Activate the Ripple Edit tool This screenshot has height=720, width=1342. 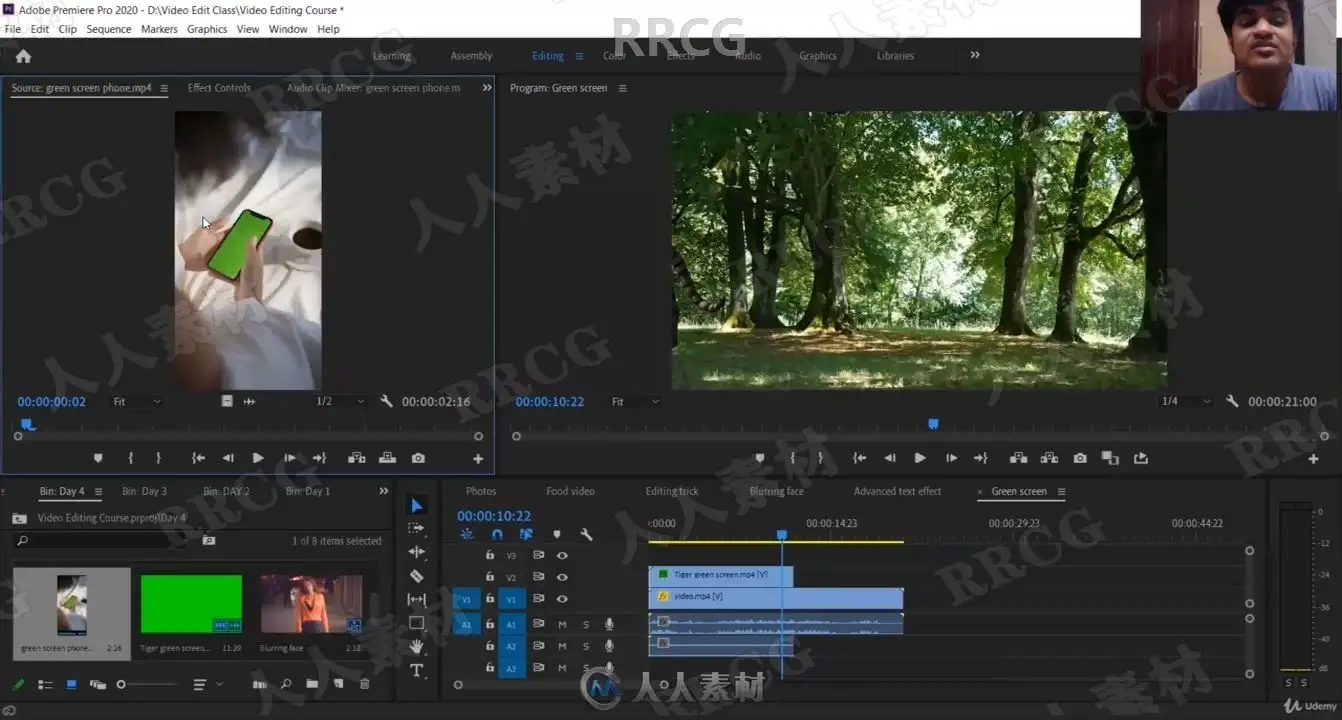click(x=417, y=552)
